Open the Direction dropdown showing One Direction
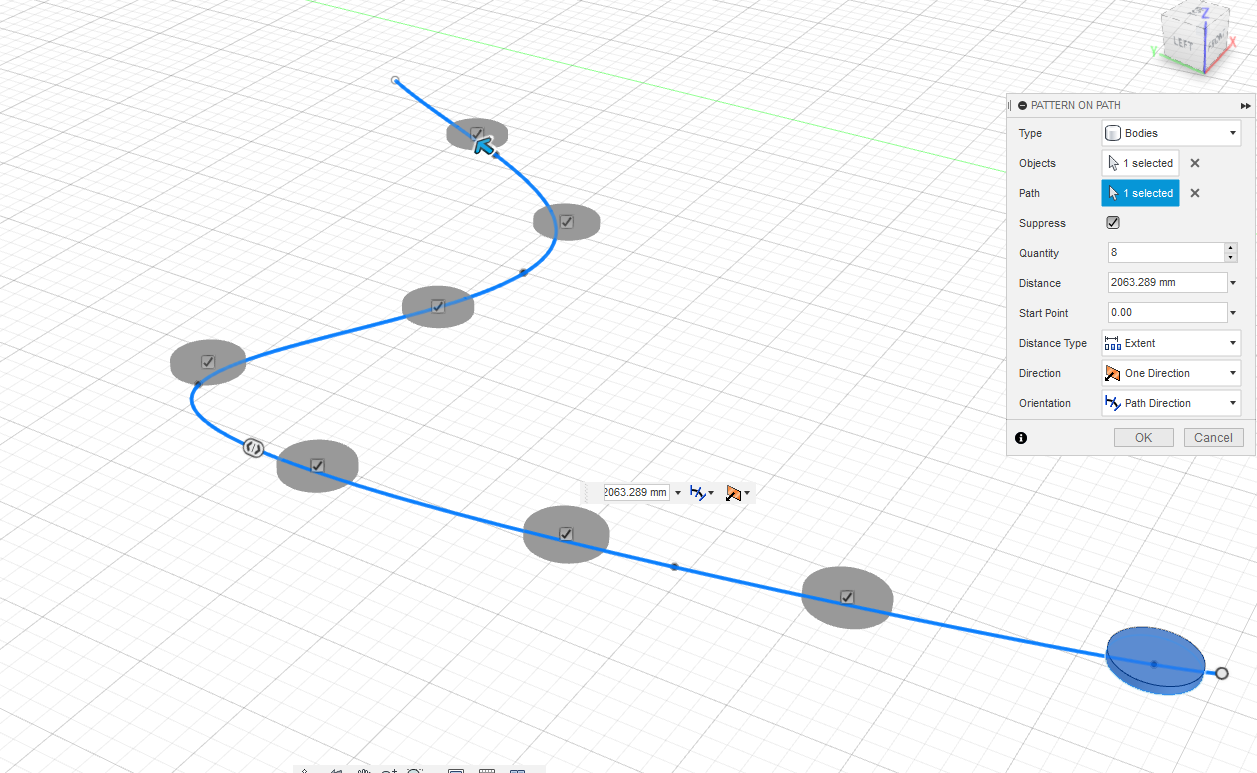This screenshot has width=1257, height=773. pyautogui.click(x=1171, y=373)
